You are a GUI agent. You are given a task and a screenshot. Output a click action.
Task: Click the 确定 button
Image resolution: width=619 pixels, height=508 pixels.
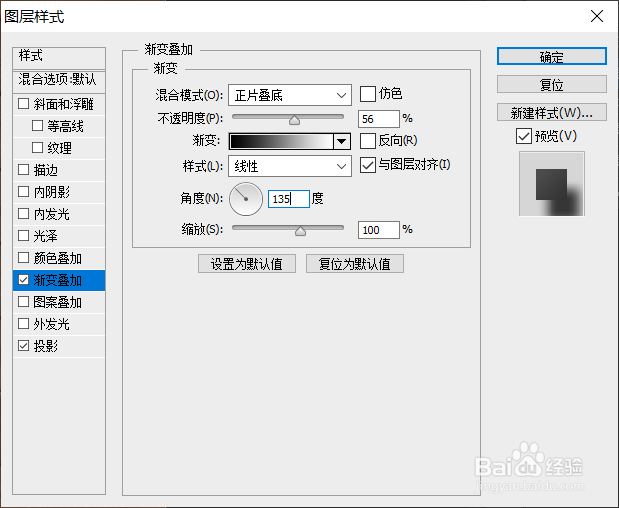coord(551,56)
